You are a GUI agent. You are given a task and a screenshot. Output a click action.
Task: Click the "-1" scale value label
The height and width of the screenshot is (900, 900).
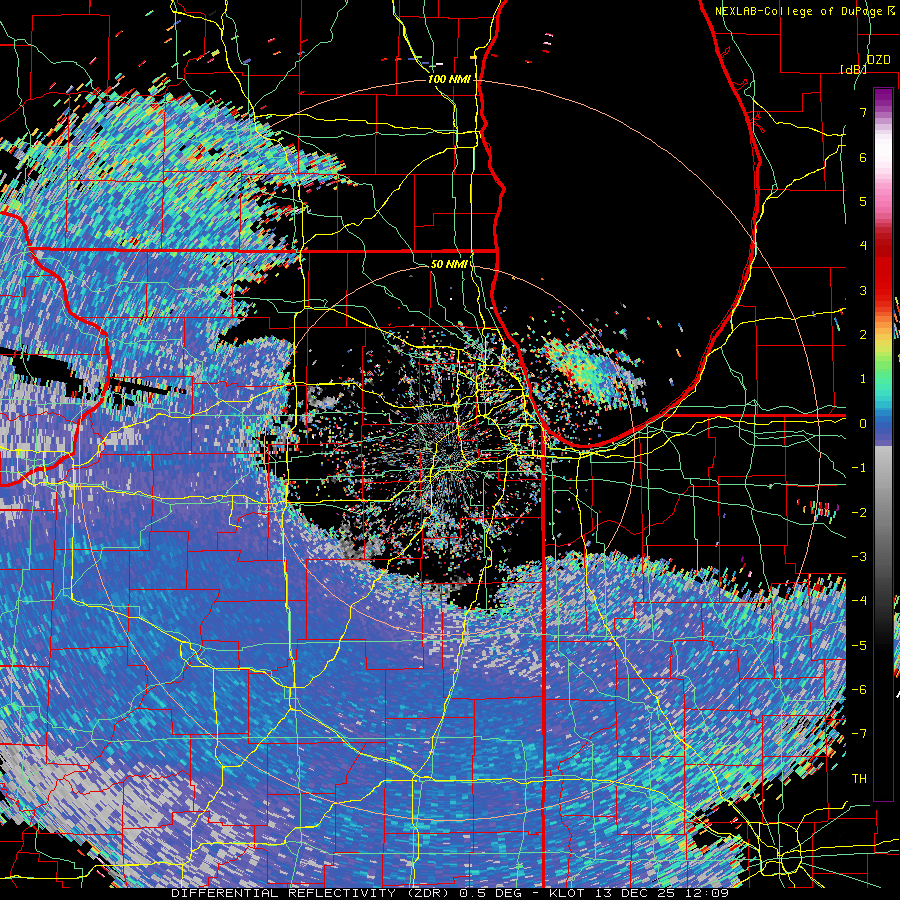point(859,468)
